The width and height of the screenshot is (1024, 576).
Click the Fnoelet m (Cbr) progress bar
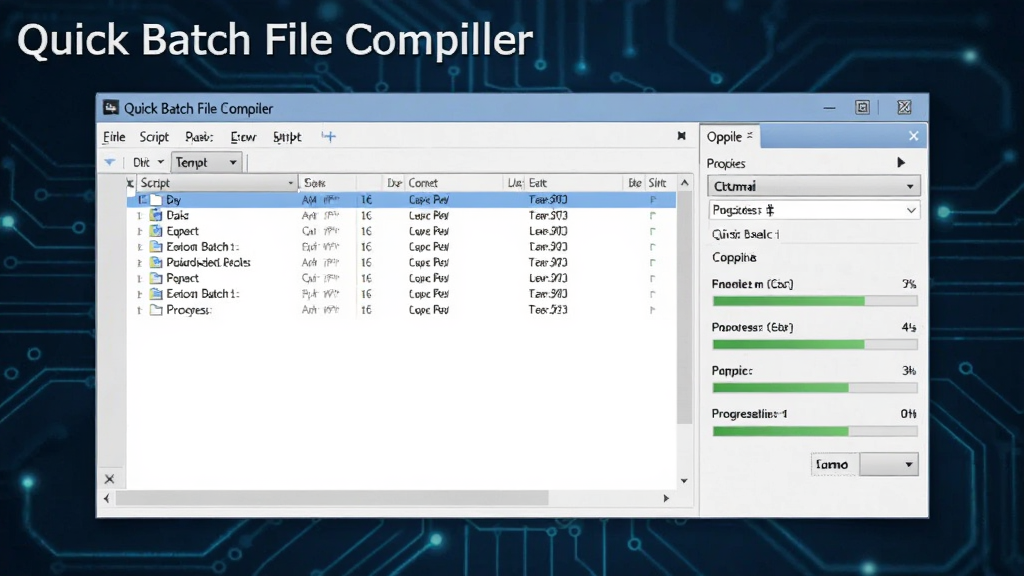coord(815,301)
